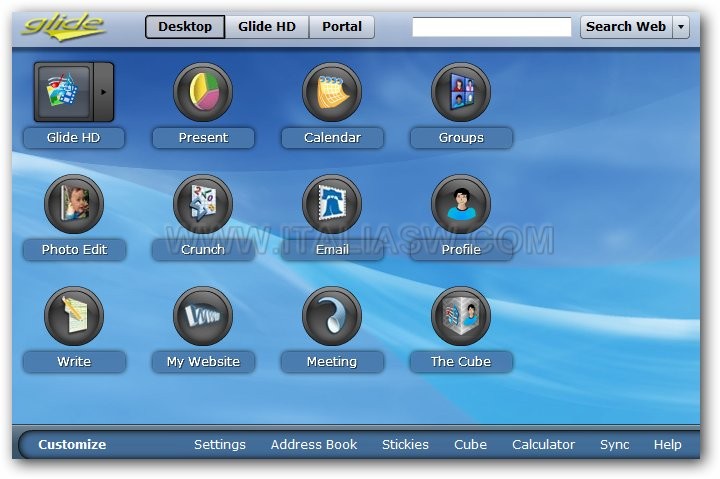Open Customize in the bottom bar

pos(72,445)
